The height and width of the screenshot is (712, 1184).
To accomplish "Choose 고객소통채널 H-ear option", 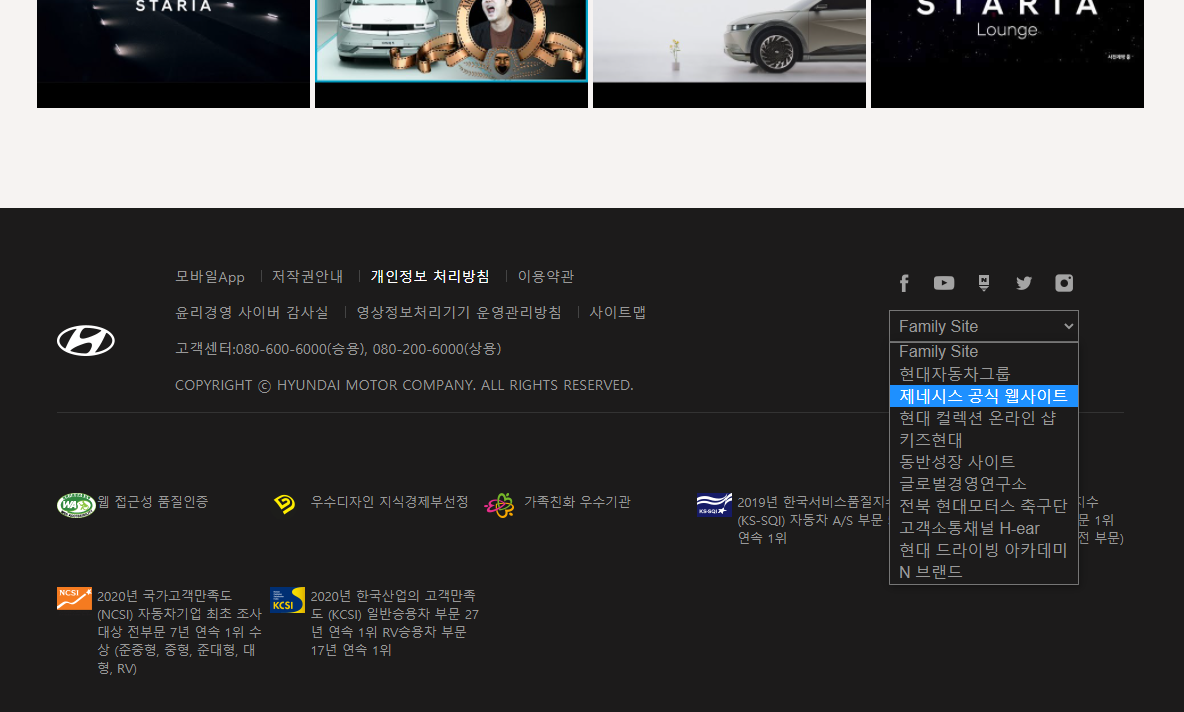I will pos(984,528).
